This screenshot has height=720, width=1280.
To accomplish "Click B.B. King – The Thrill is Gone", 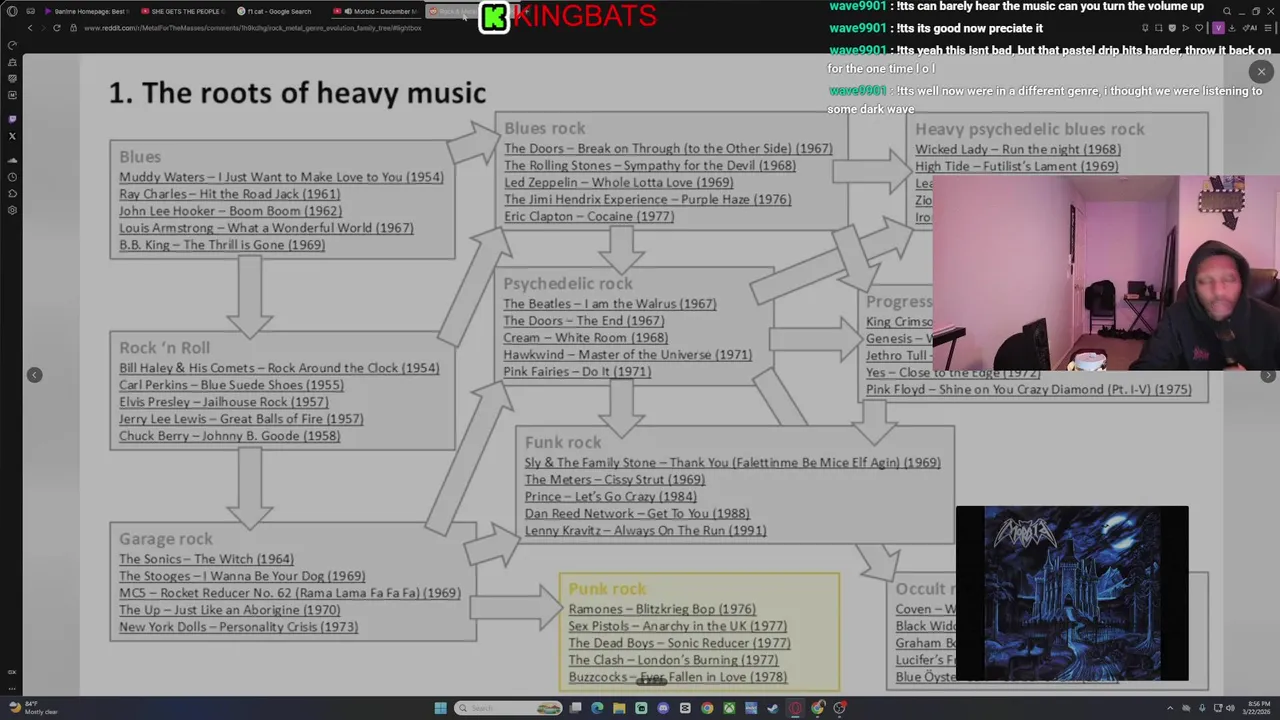I will [221, 245].
